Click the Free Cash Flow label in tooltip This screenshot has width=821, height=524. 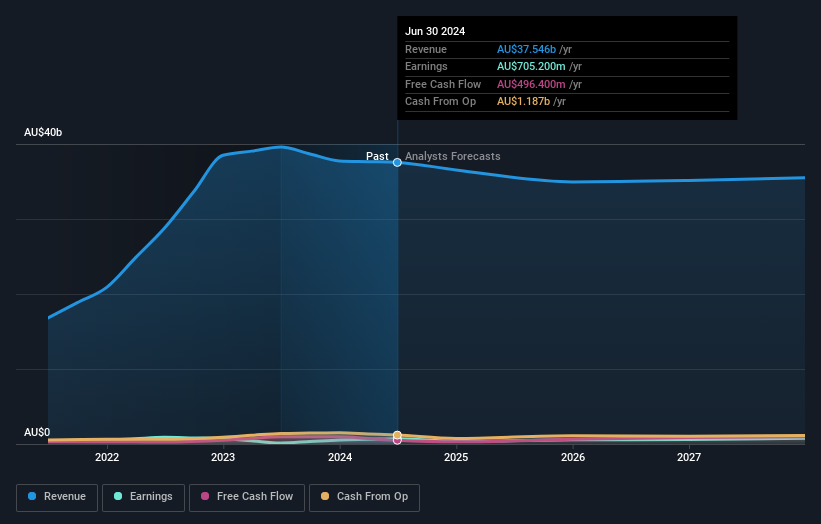(443, 84)
